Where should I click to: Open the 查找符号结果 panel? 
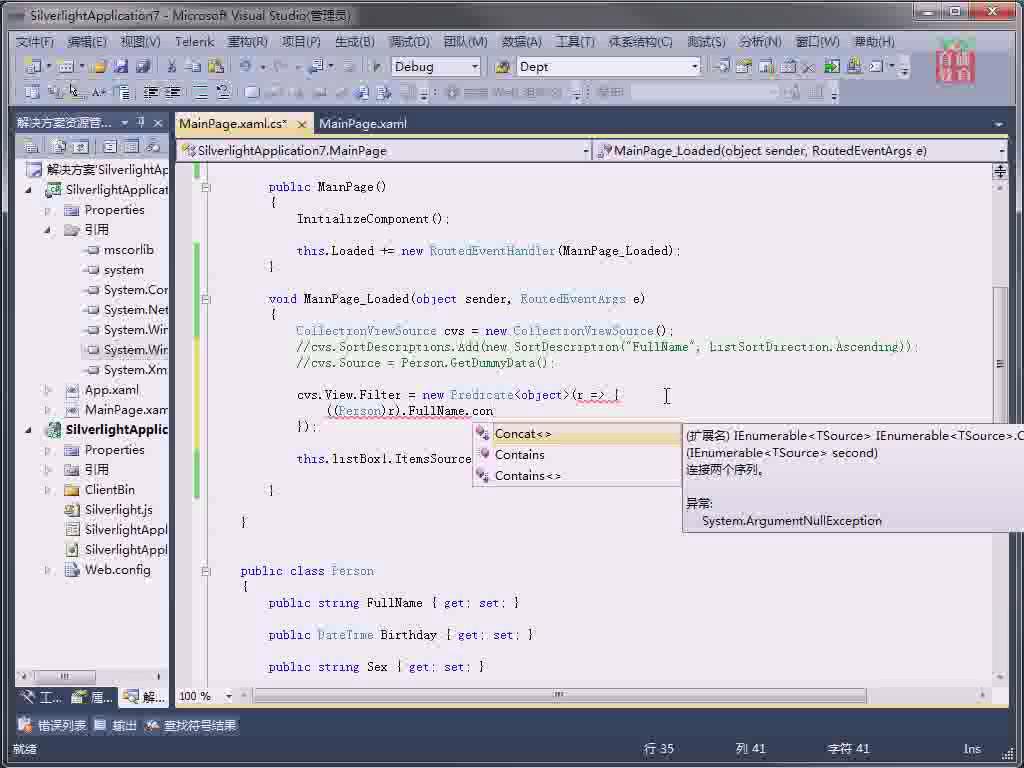[x=191, y=726]
